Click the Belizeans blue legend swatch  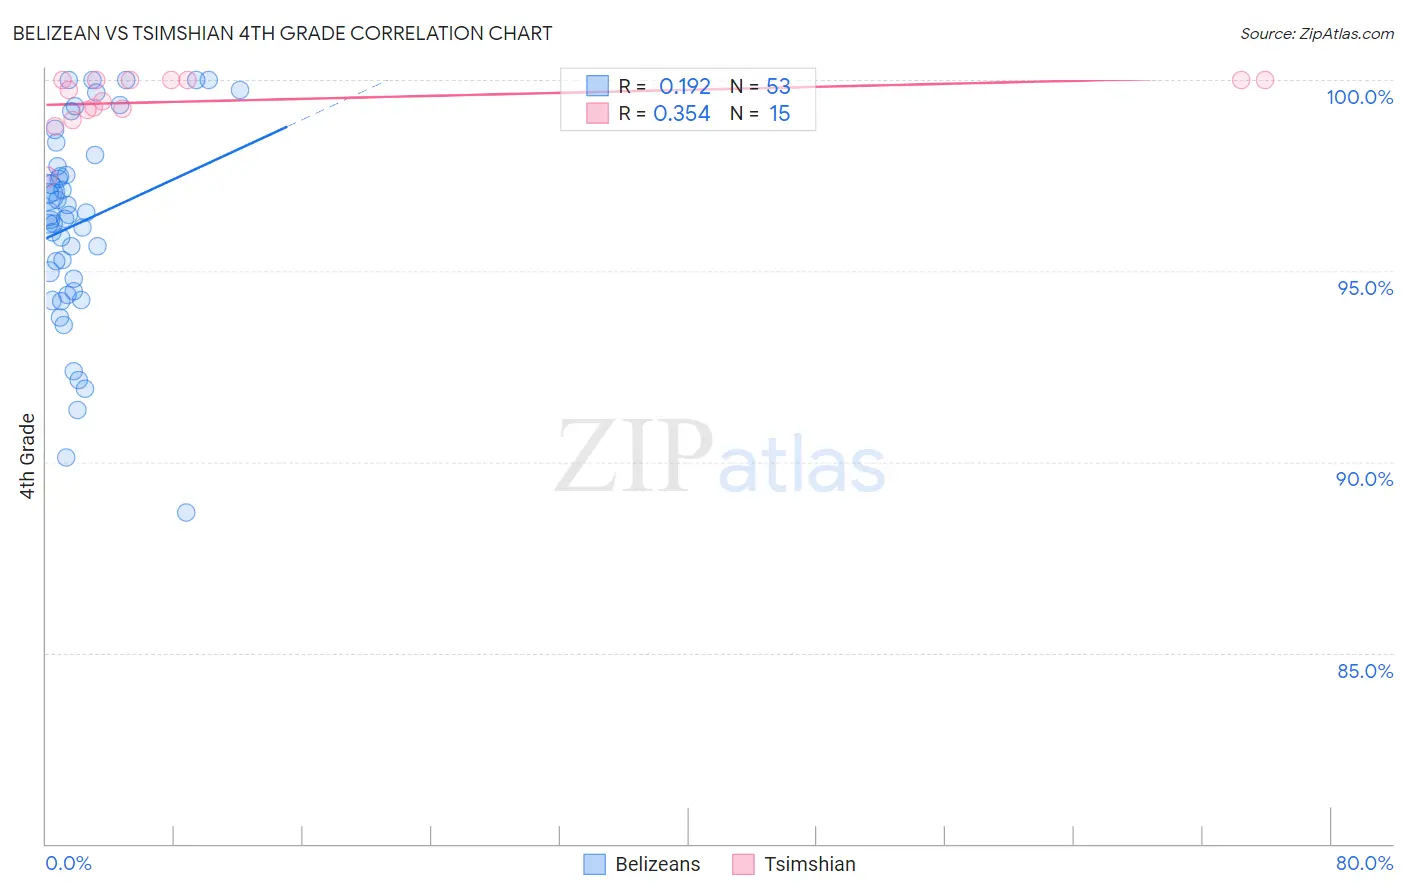pos(594,864)
